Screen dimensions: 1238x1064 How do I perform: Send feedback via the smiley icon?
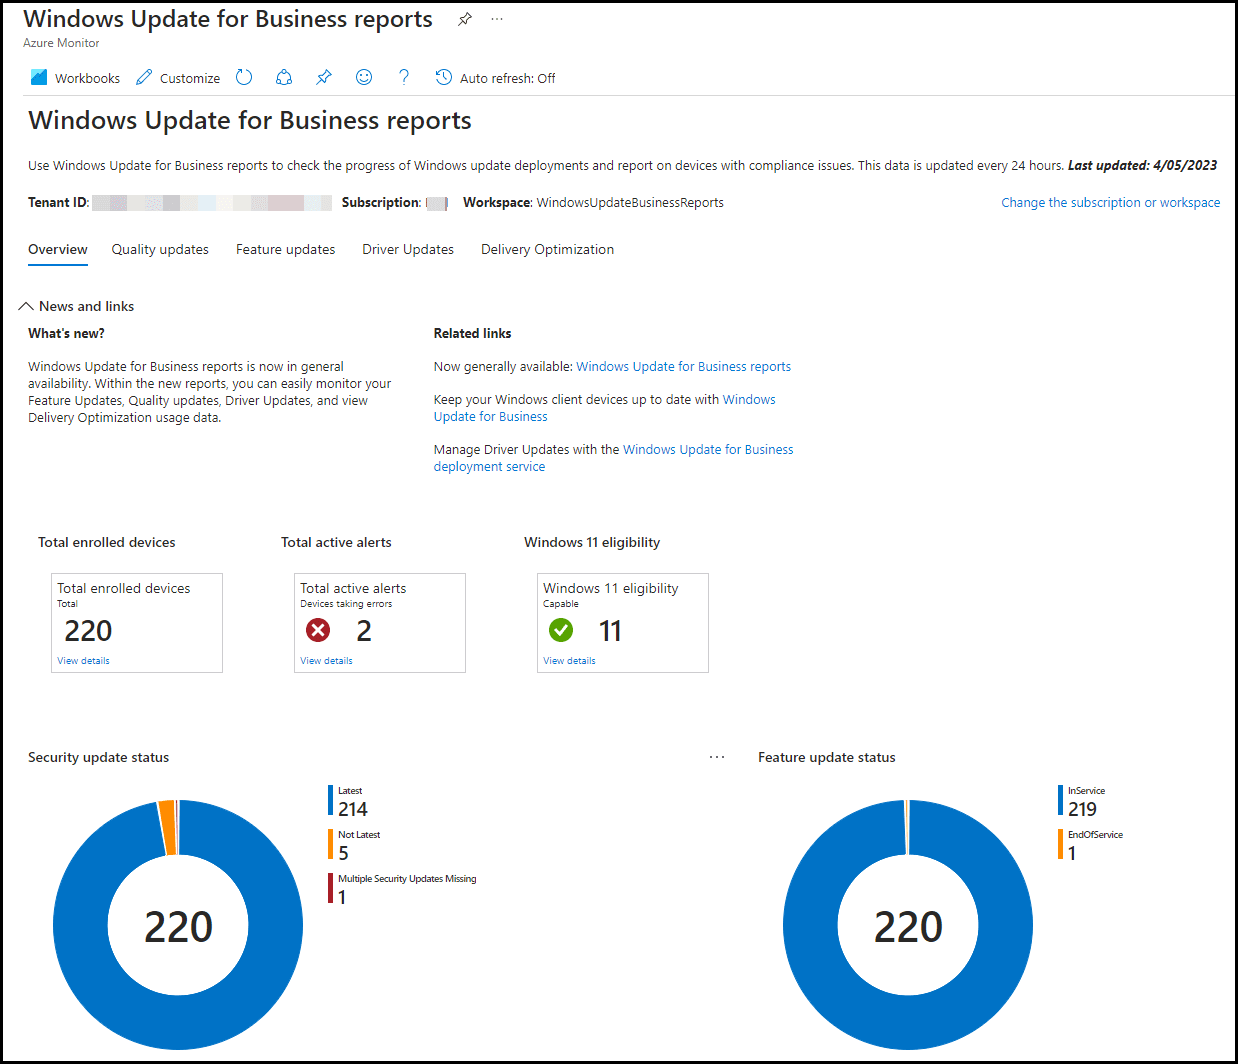[363, 77]
